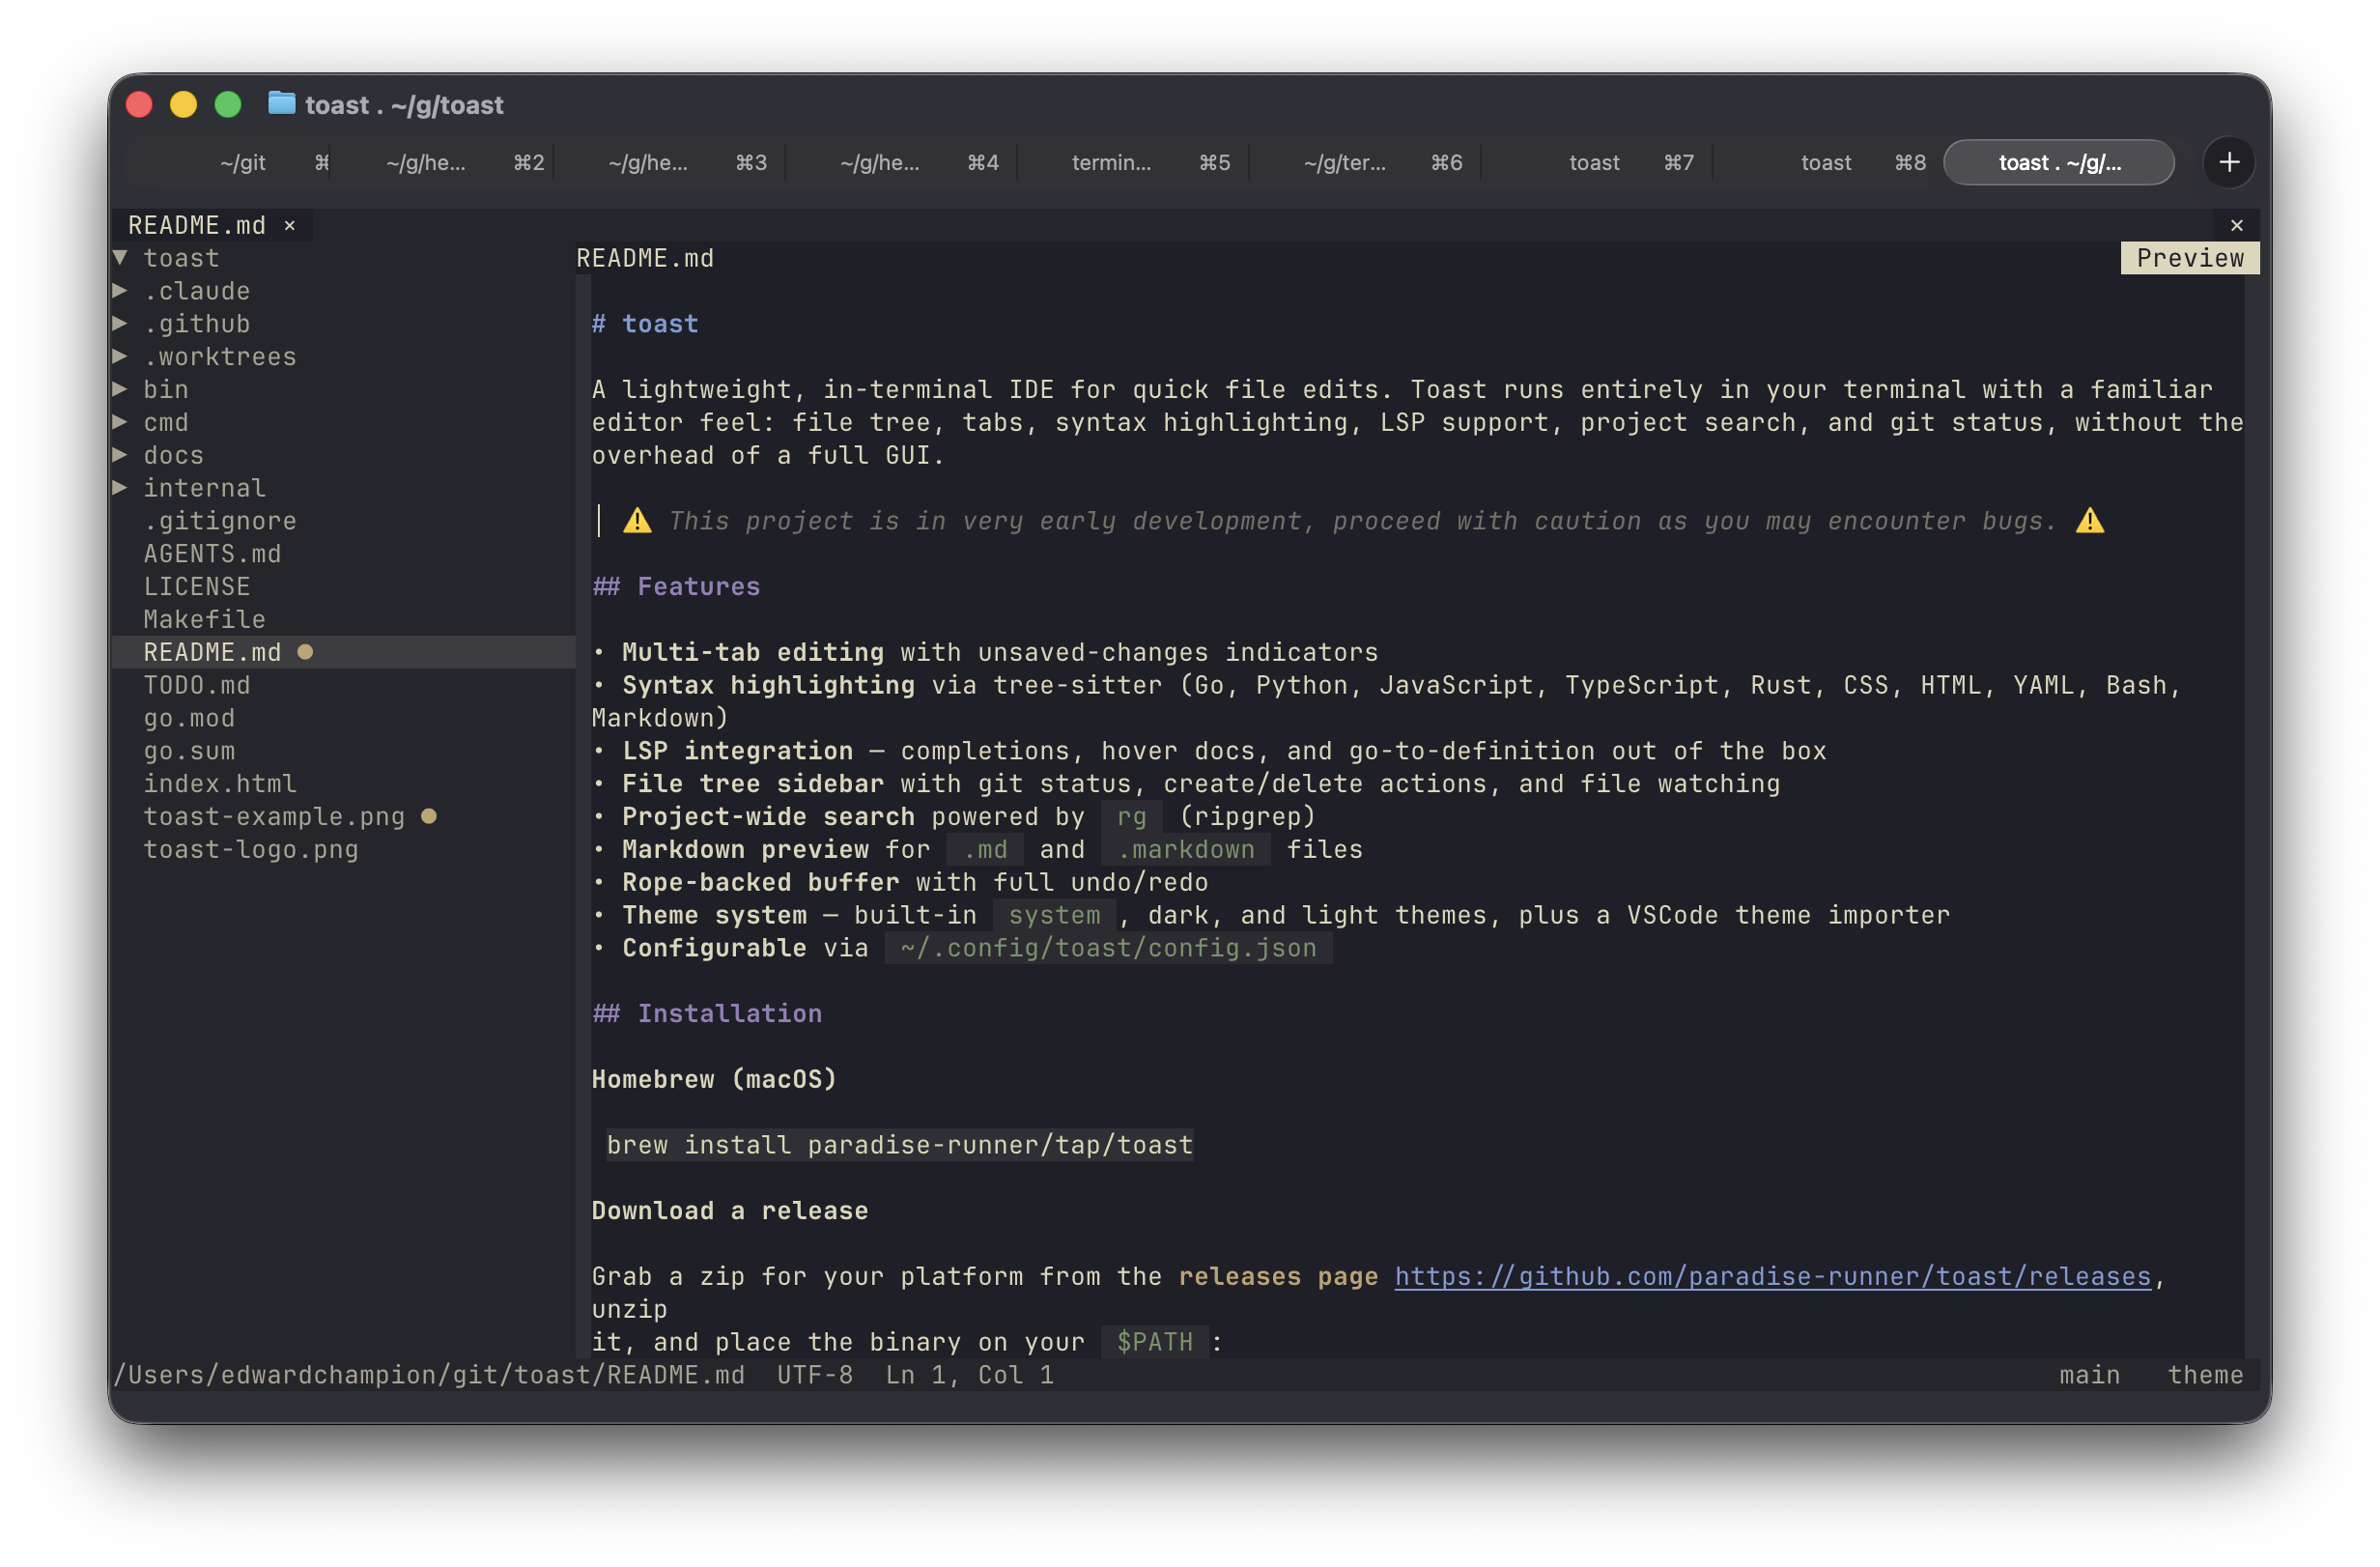
Task: Click the '## Installation' heading
Action: coord(707,1014)
